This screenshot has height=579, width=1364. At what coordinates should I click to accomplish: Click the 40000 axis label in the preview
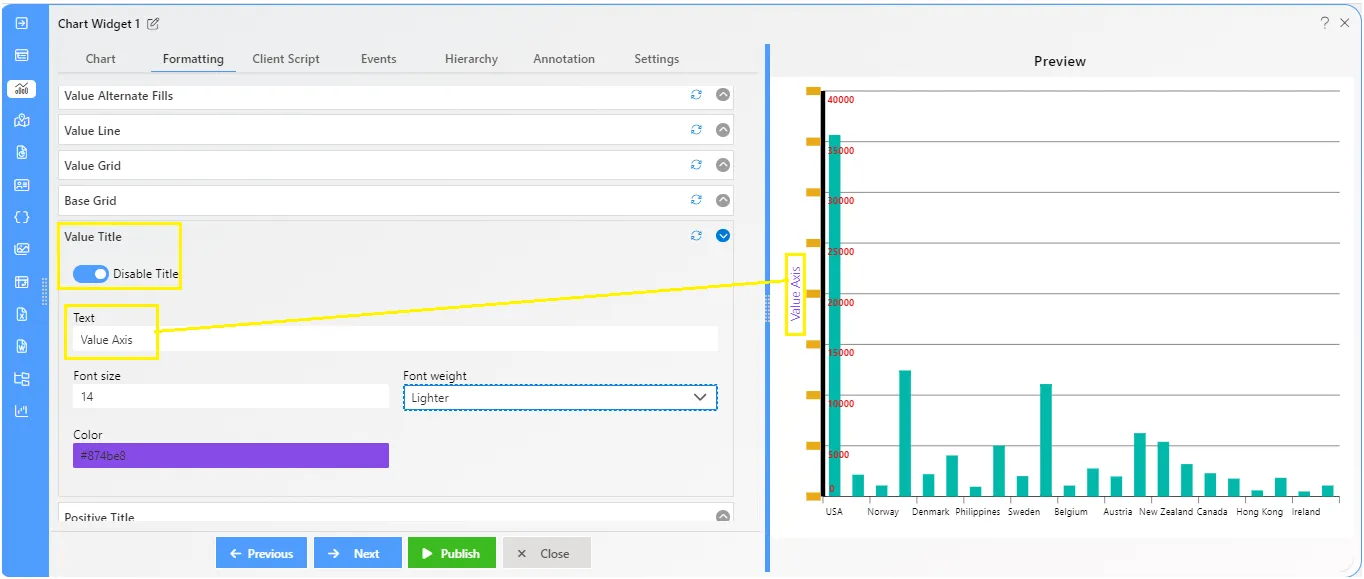click(x=841, y=100)
